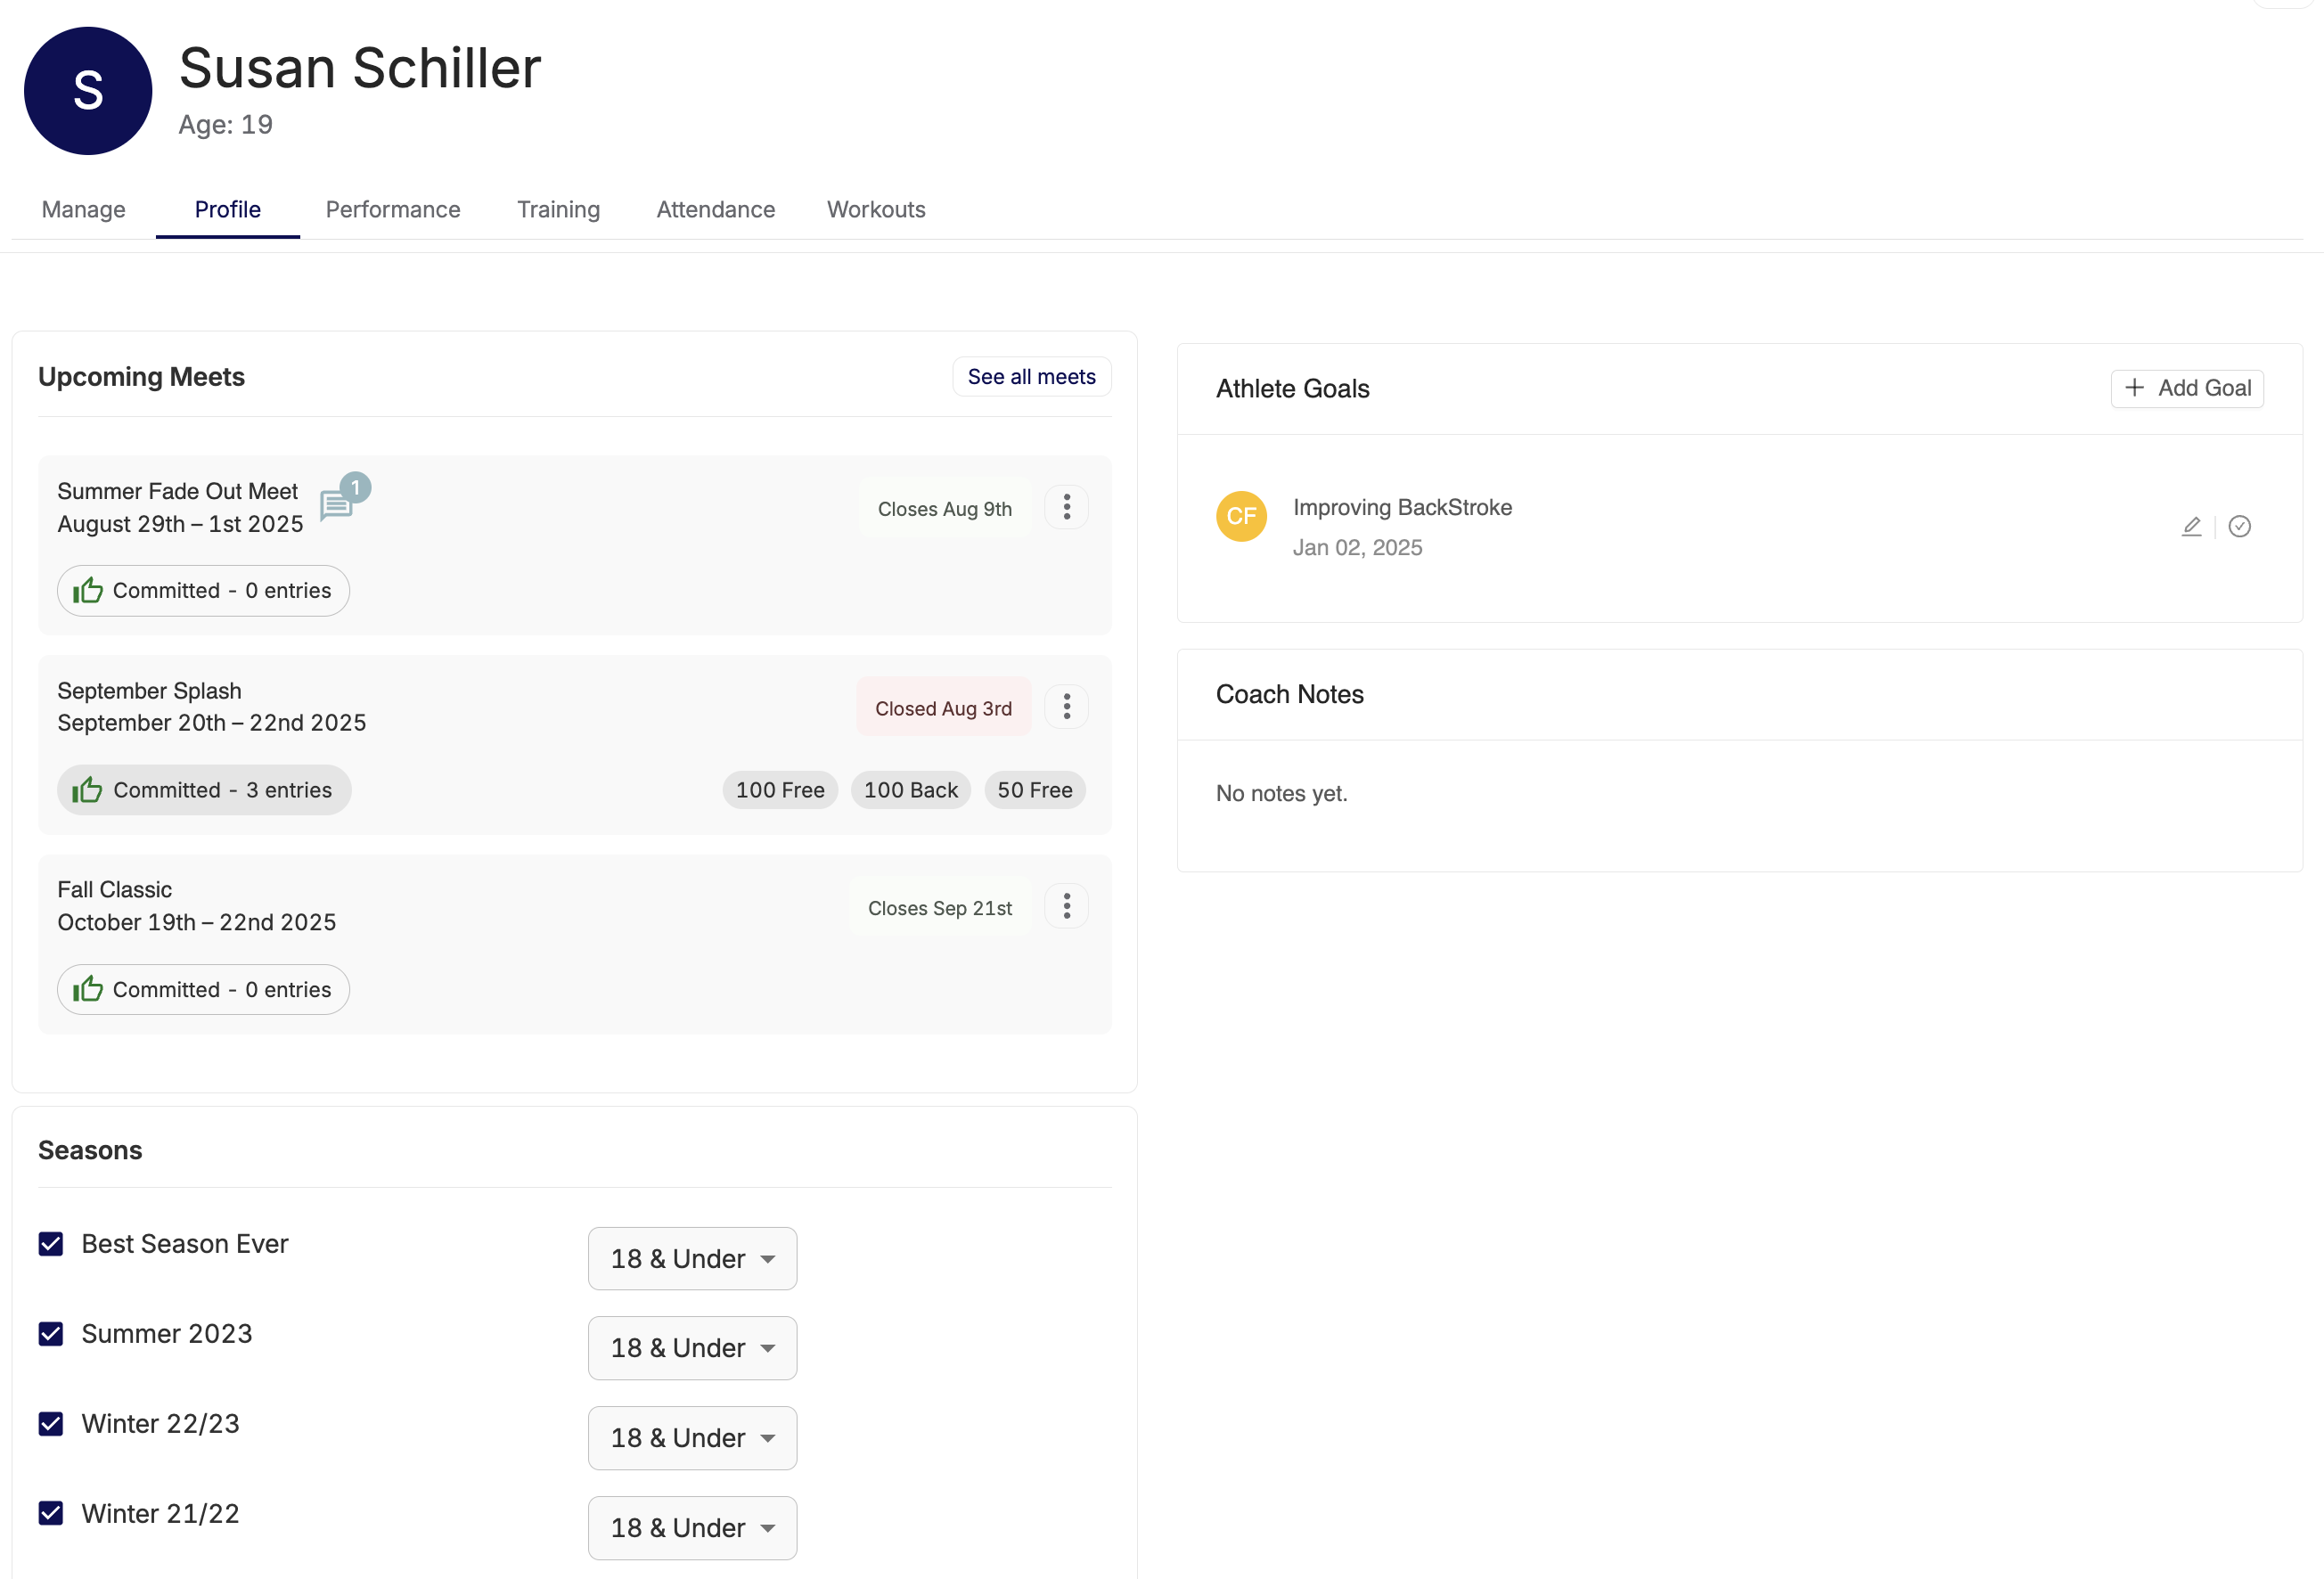Click the Susan Schiller name heading
2324x1579 pixels.
(x=360, y=68)
